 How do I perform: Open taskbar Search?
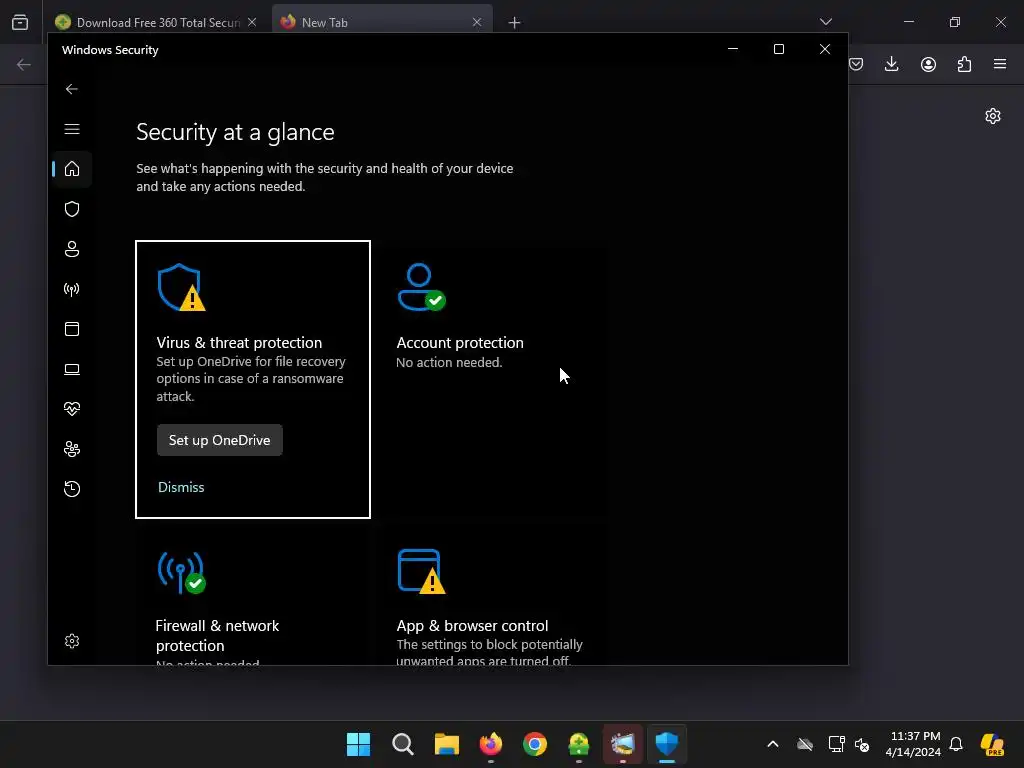coord(402,744)
